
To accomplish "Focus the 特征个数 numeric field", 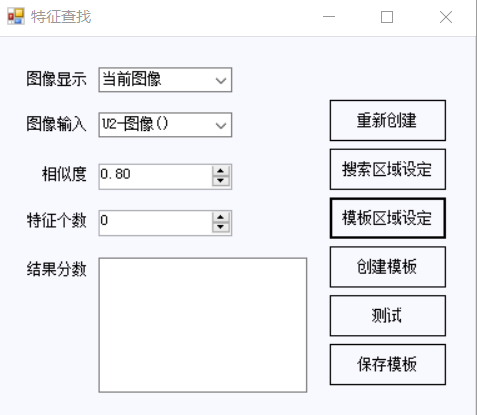I will (x=155, y=223).
